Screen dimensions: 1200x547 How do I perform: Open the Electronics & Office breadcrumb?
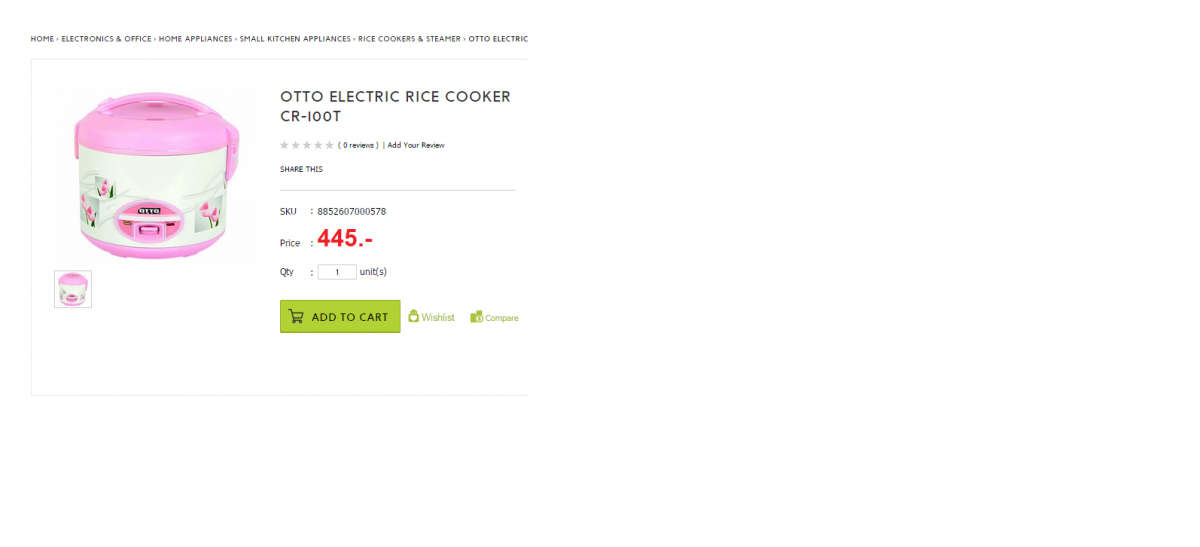click(106, 39)
